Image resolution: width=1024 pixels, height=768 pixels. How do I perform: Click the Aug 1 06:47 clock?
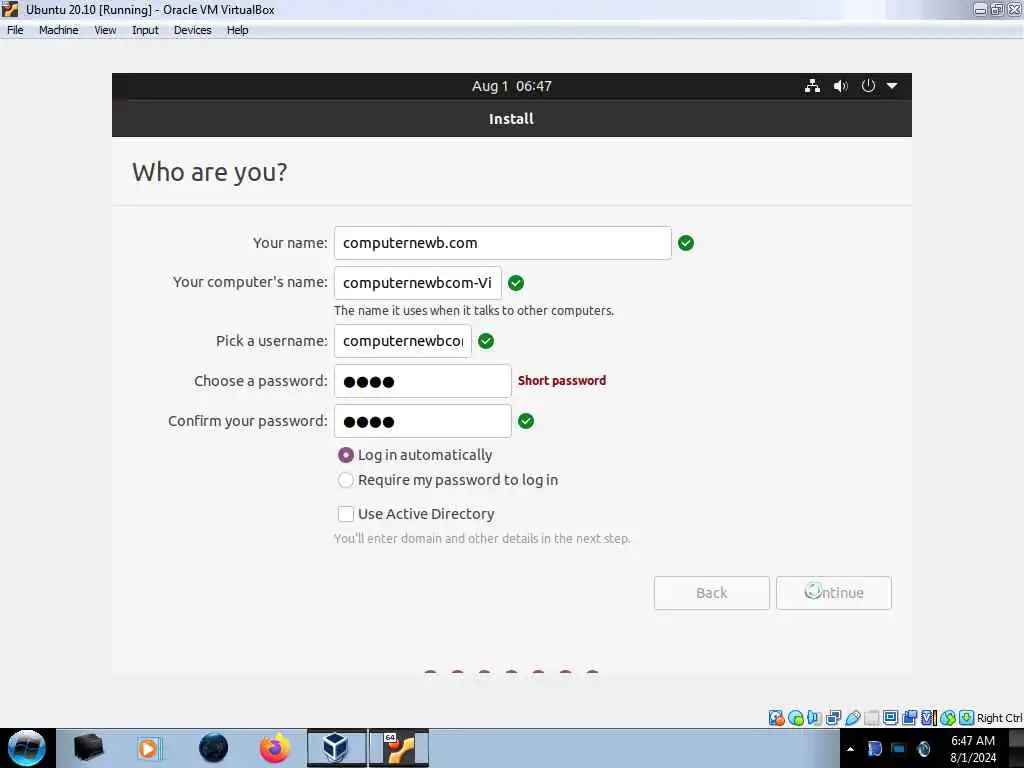point(511,86)
